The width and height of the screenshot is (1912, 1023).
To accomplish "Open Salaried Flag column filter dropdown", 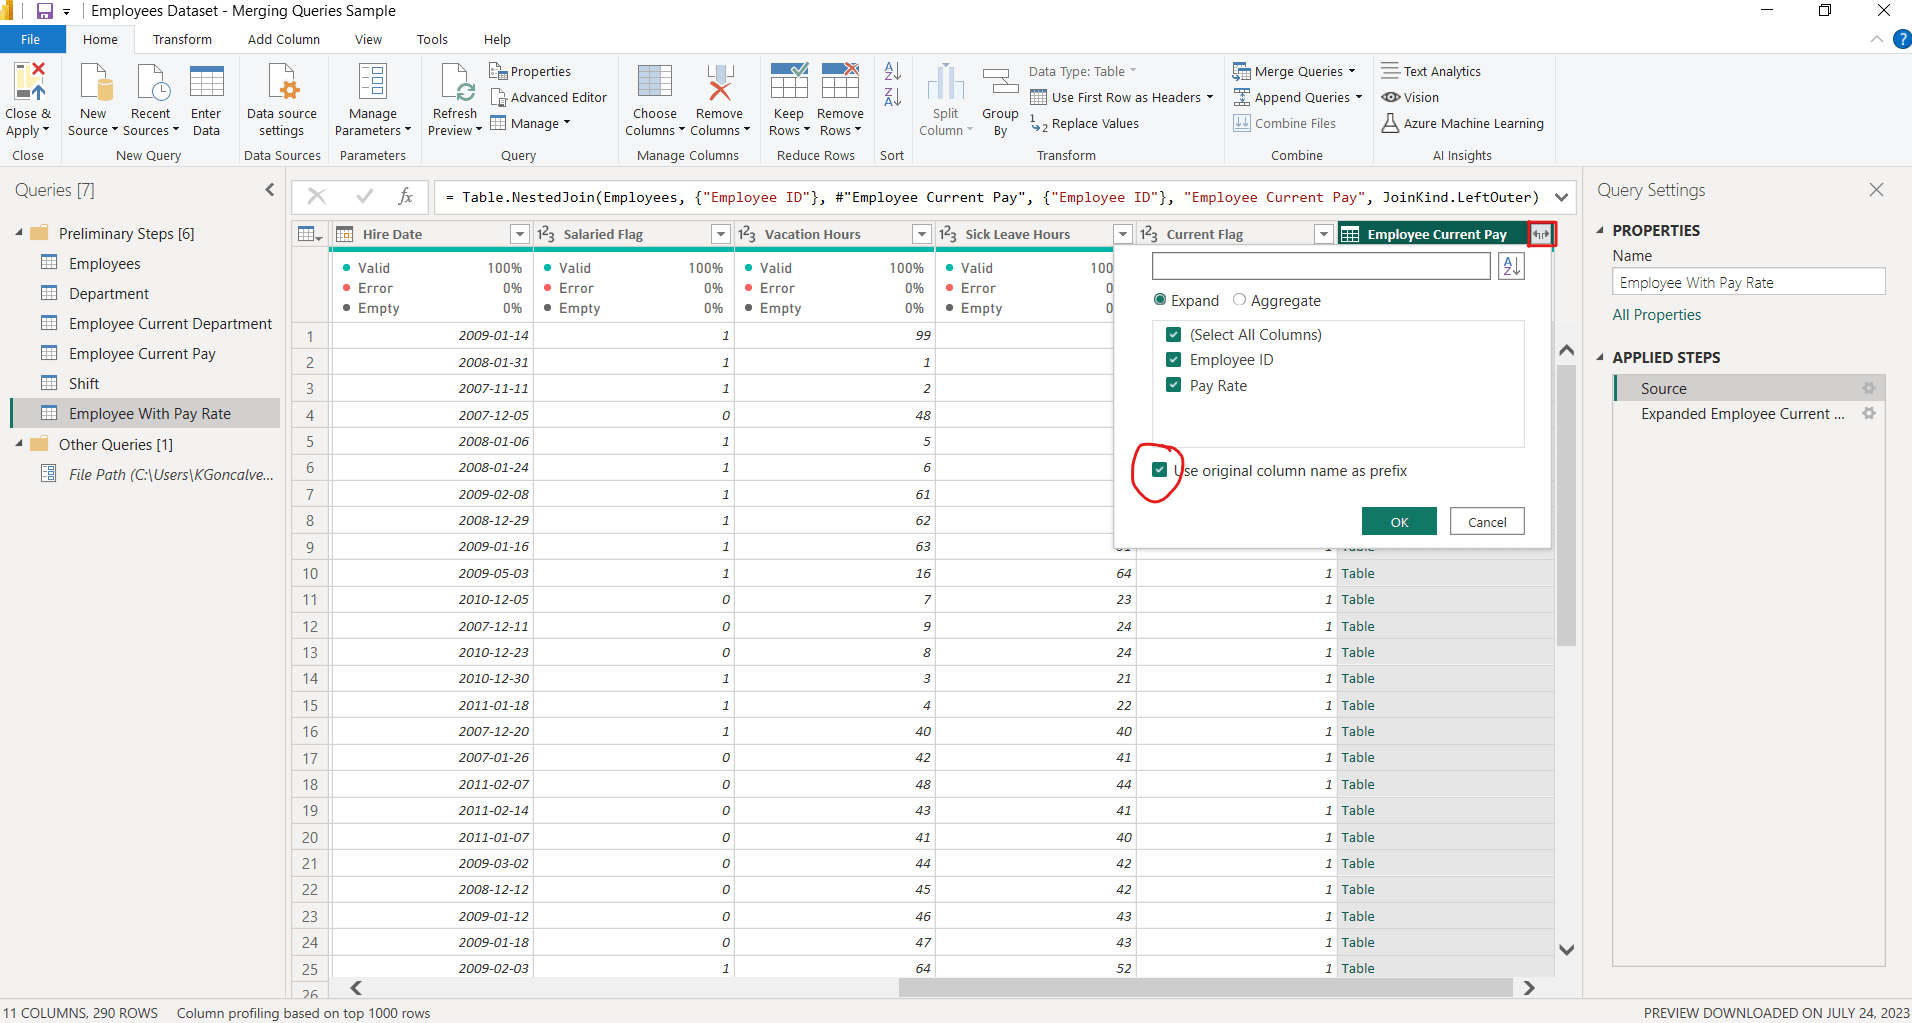I will coord(720,234).
